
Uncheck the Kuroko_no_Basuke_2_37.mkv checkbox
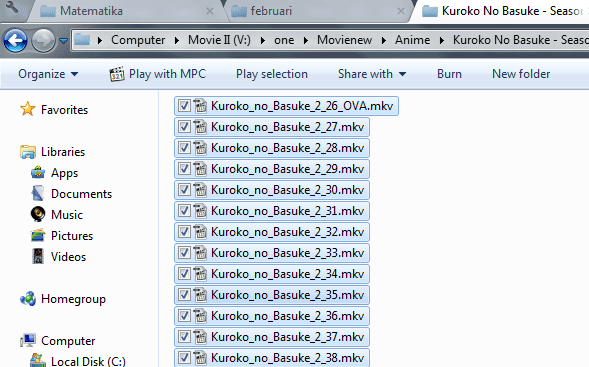[184, 337]
